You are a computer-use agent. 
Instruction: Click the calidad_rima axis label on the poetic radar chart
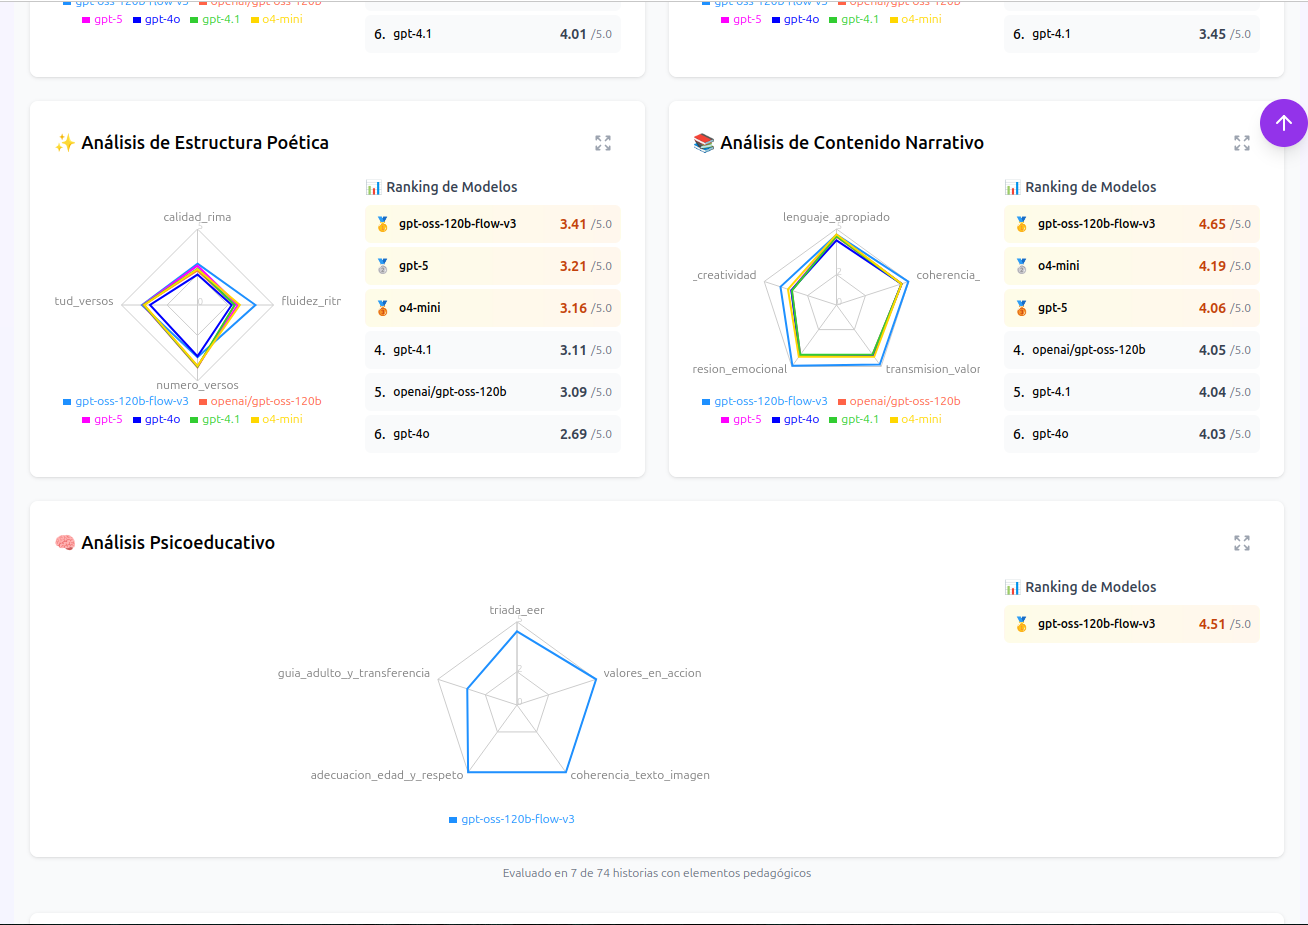point(197,217)
